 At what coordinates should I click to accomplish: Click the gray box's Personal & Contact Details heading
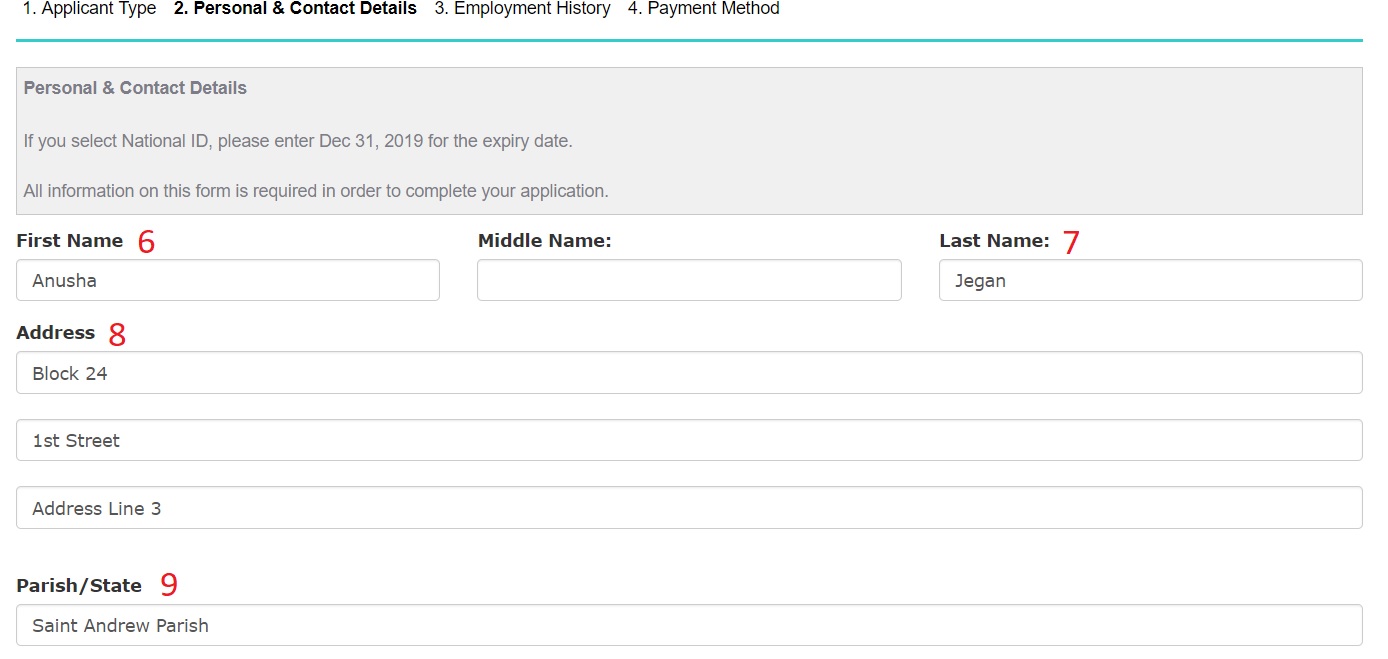[135, 88]
